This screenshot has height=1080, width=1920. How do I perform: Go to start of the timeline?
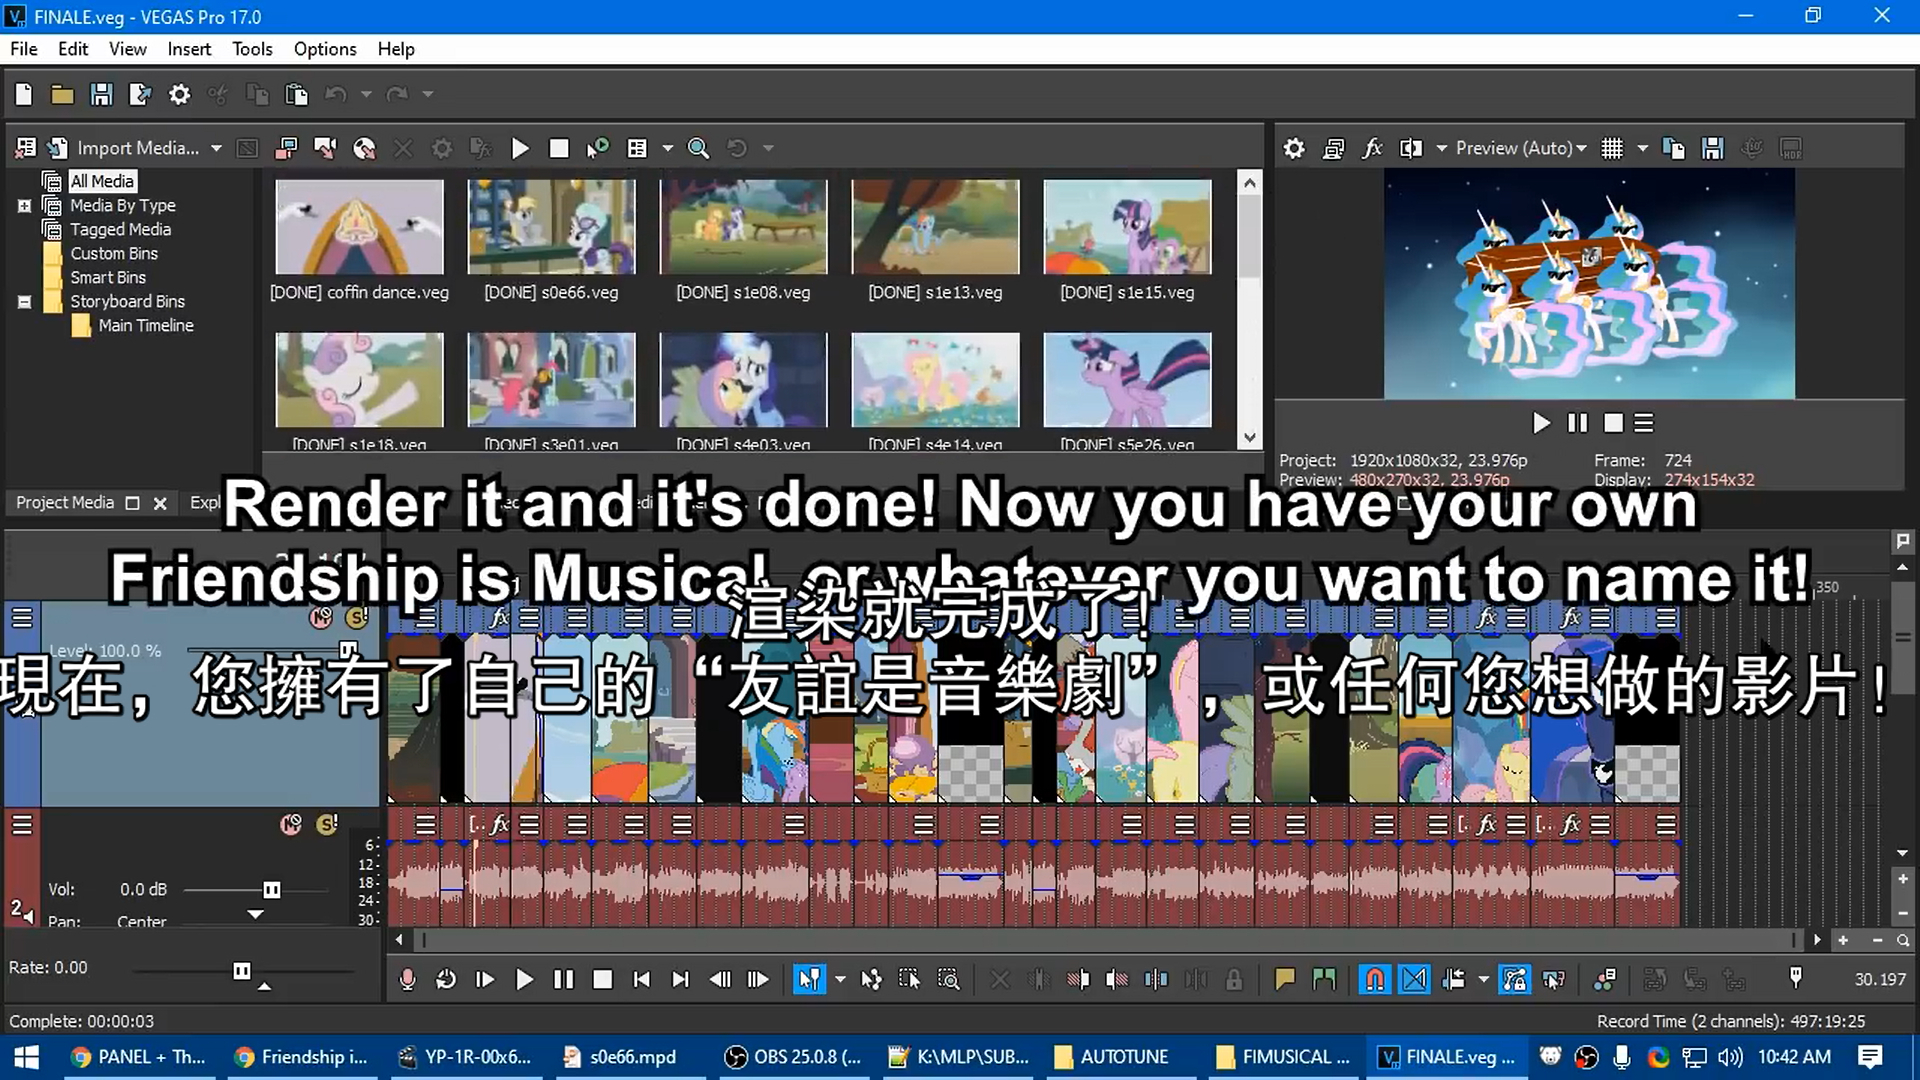coord(641,979)
